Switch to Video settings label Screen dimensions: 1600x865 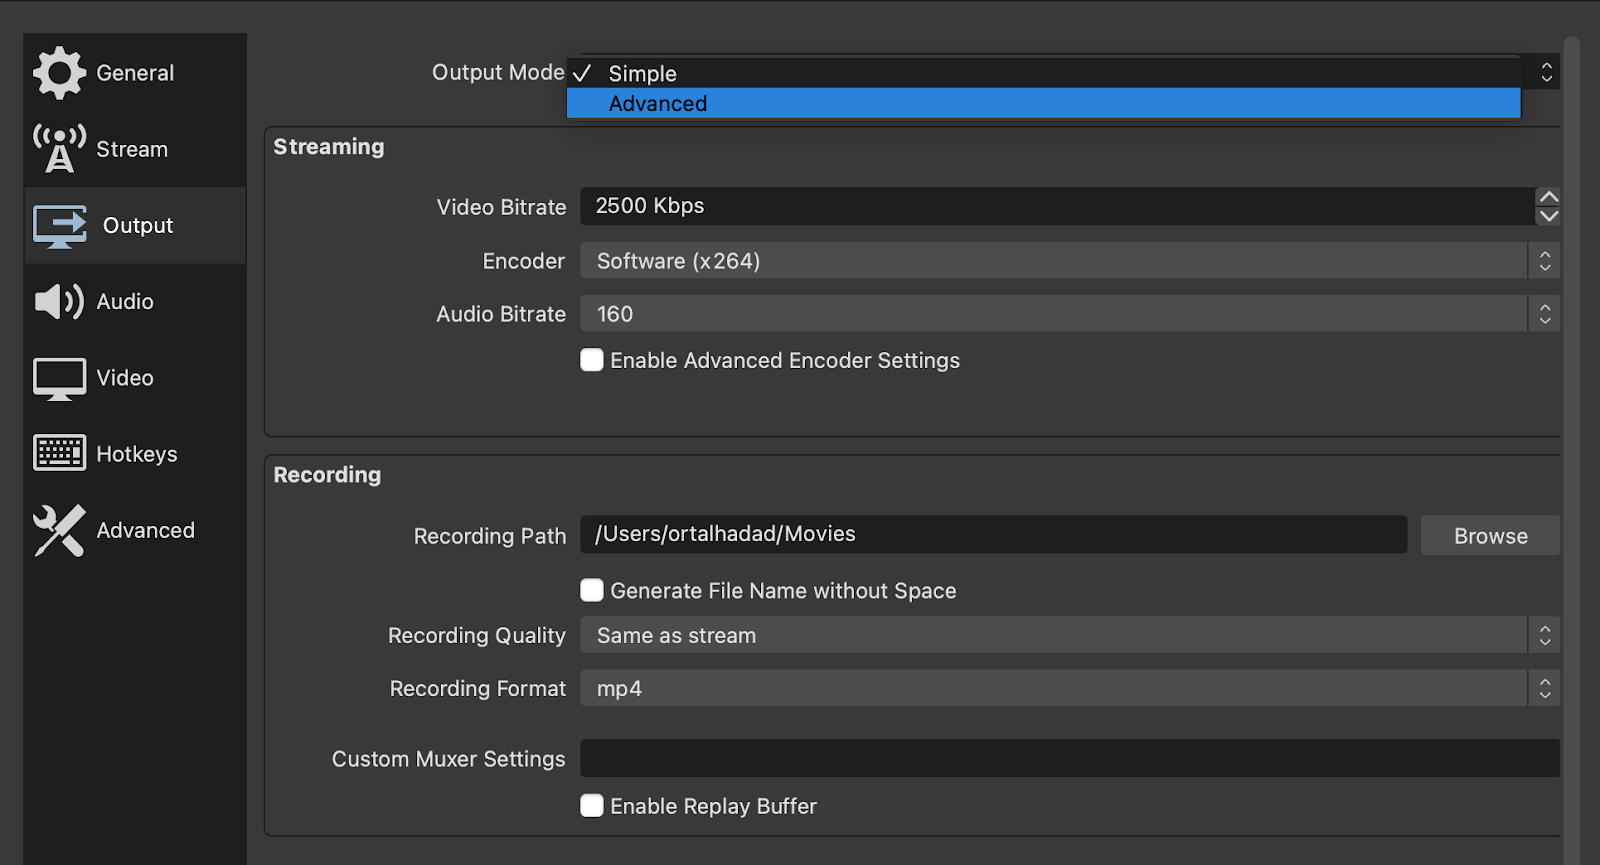click(125, 378)
